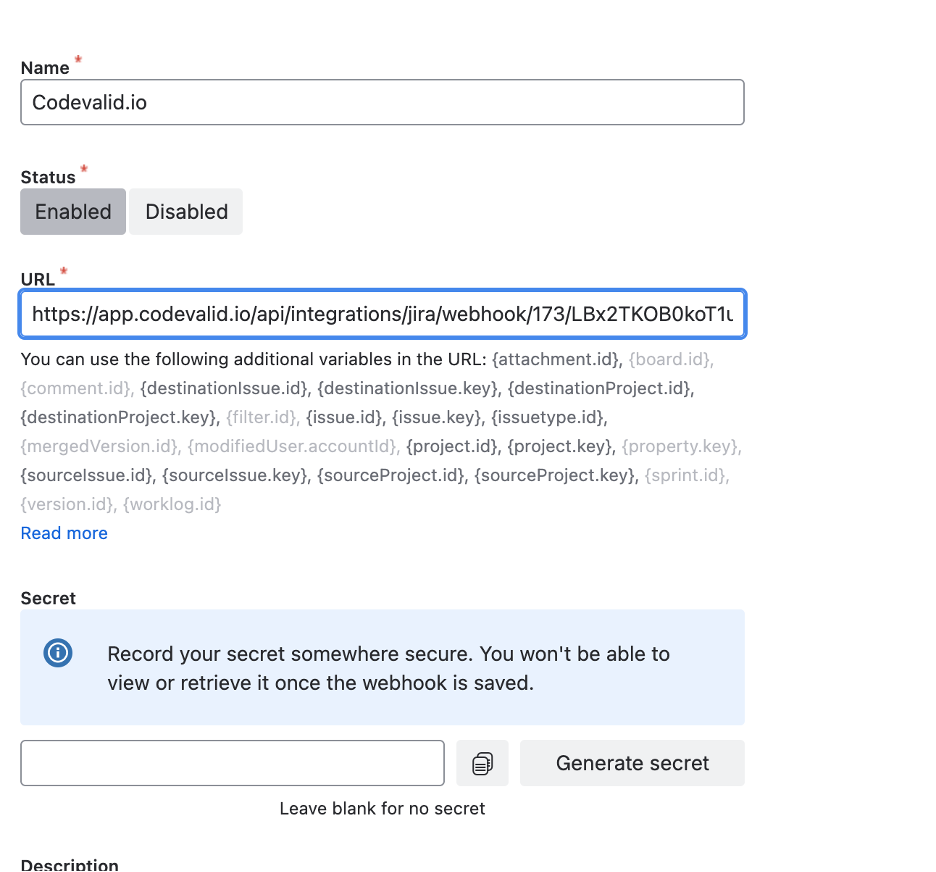Click the {sprint.id} variable text

click(685, 475)
